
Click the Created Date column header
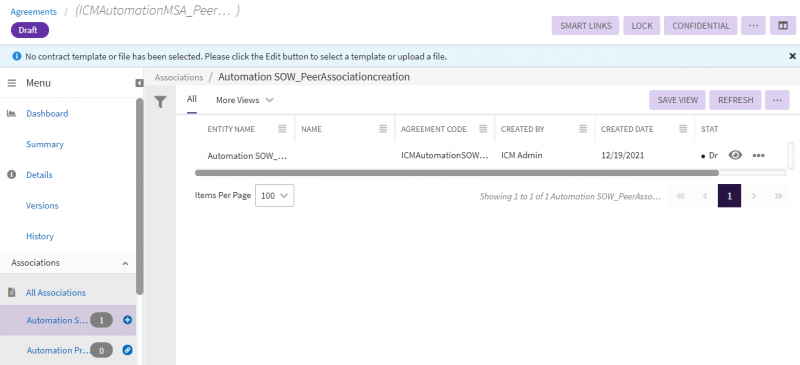click(x=627, y=129)
